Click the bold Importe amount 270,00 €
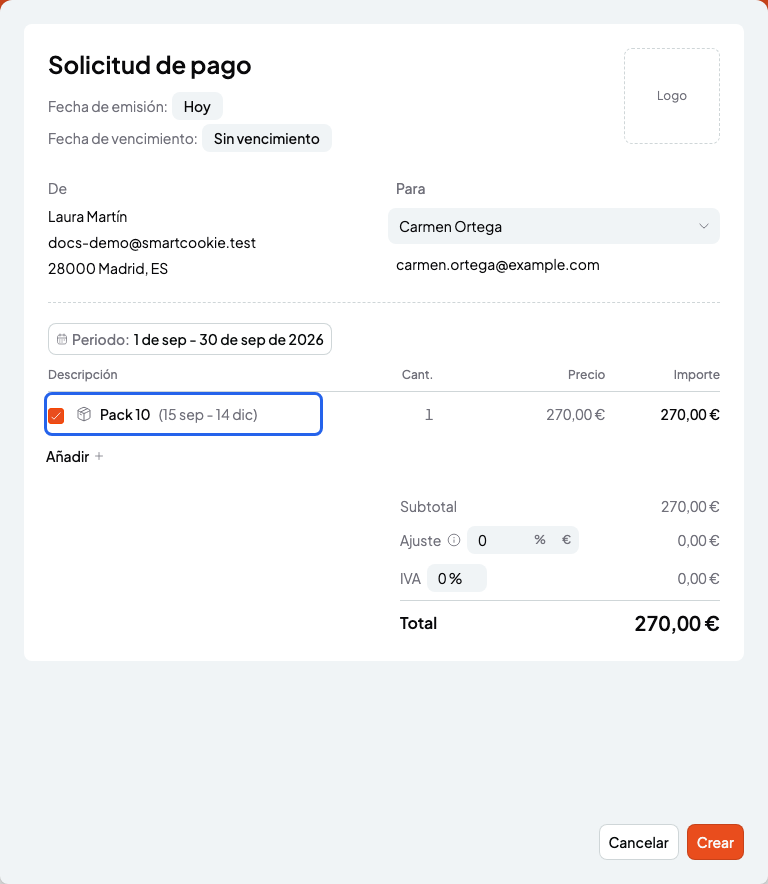The image size is (768, 884). [690, 414]
